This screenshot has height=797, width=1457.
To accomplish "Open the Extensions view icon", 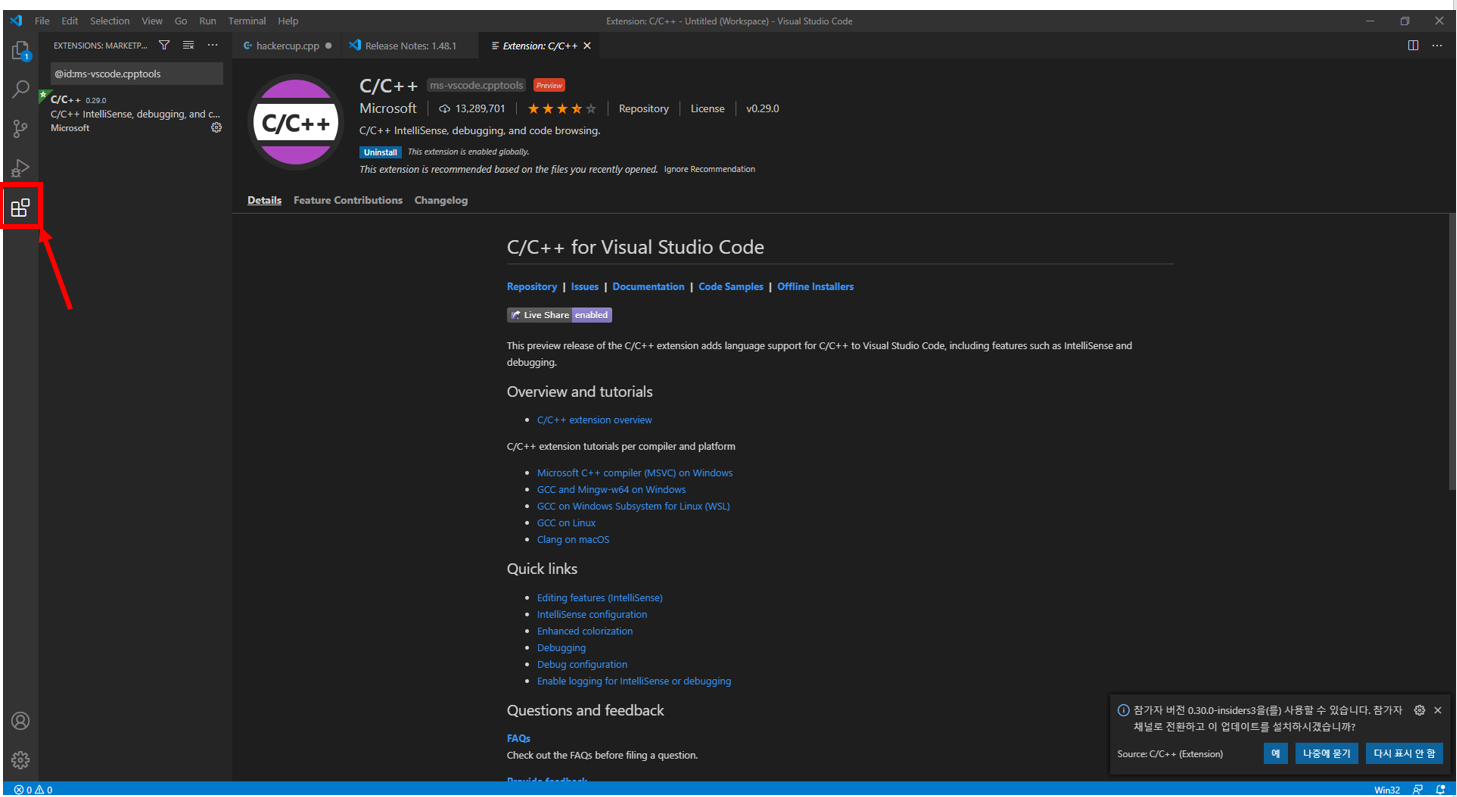I will [x=20, y=208].
